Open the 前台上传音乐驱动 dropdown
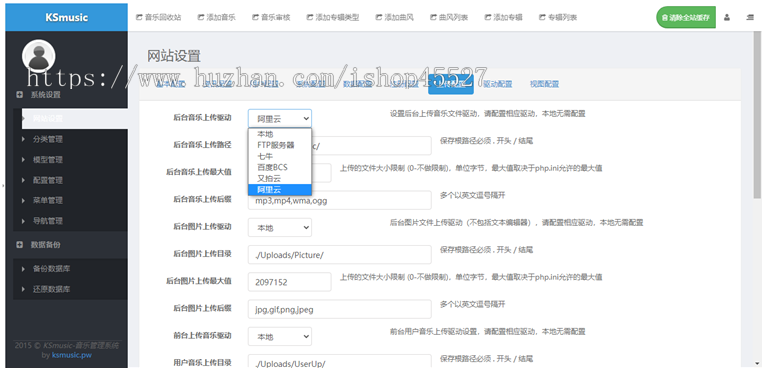The image size is (764, 370). click(x=280, y=336)
